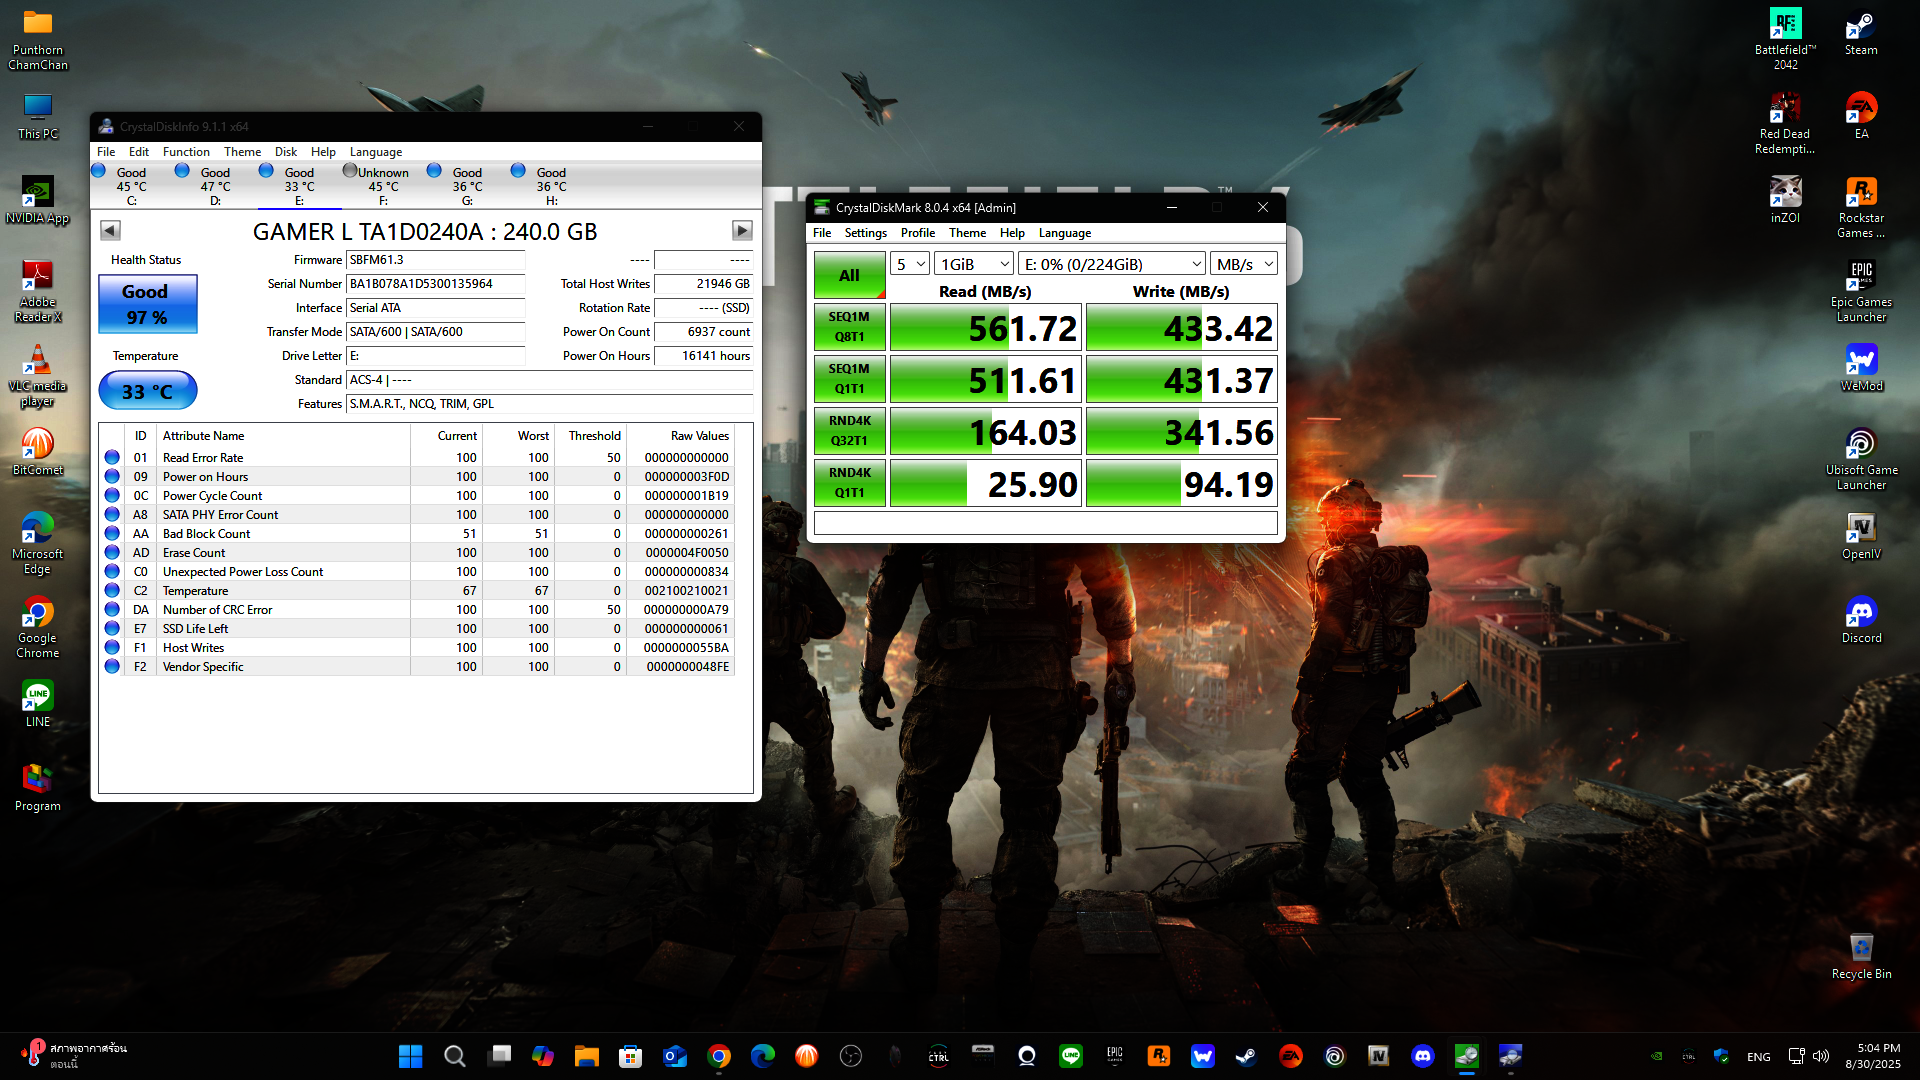Click the next disk arrow button
Screen dimensions: 1920x1080
click(x=741, y=231)
